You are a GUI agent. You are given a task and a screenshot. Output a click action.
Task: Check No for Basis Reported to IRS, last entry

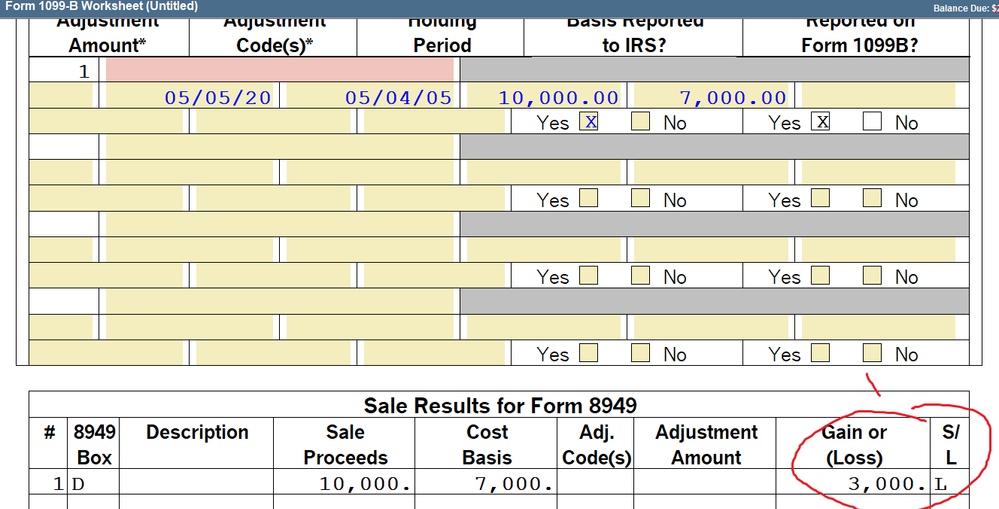641,353
